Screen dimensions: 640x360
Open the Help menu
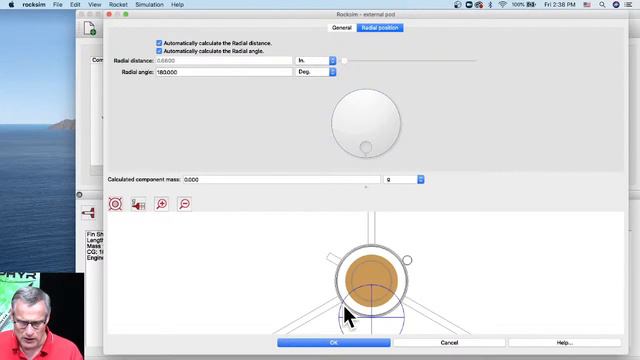tap(177, 4)
